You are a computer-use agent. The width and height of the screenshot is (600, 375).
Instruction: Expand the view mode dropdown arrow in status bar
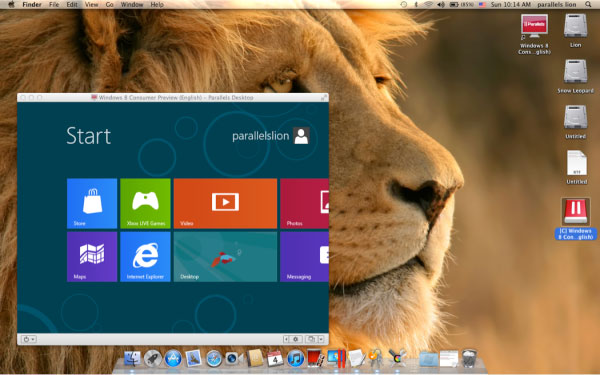pos(321,339)
